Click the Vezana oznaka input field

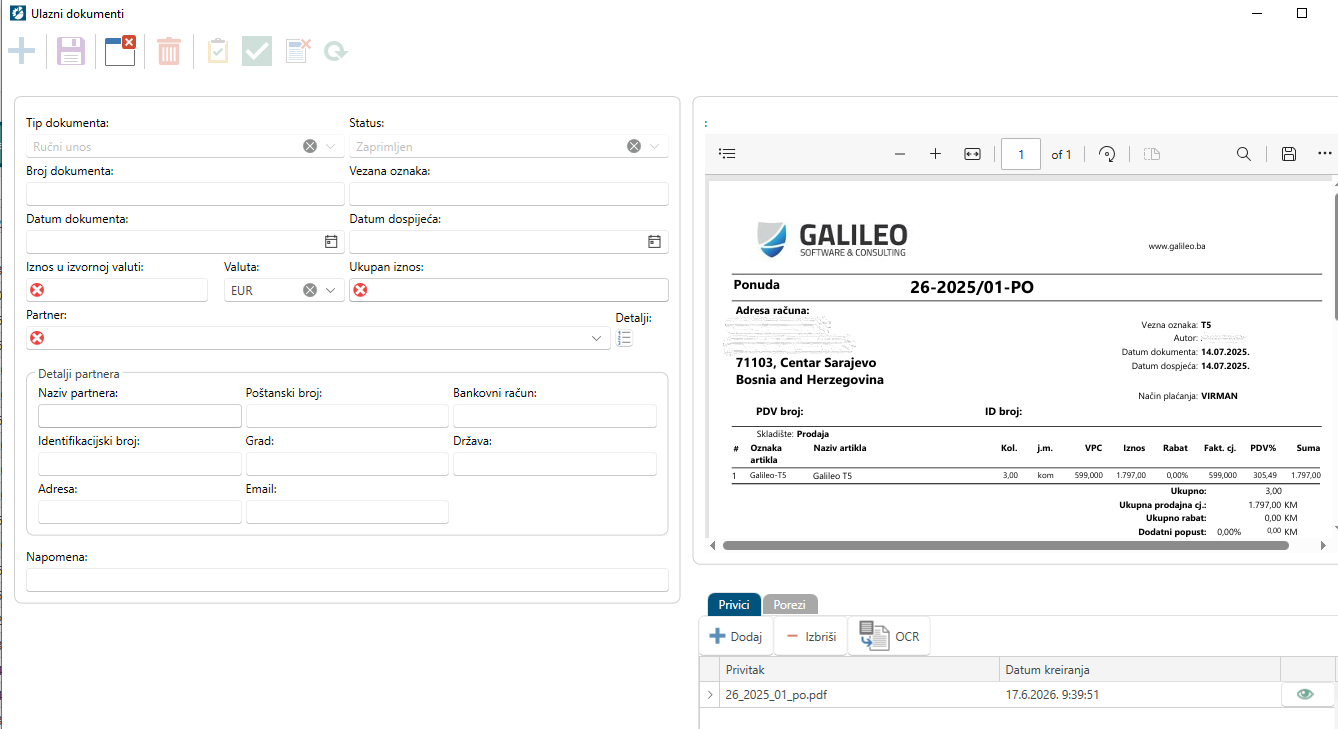coord(509,194)
